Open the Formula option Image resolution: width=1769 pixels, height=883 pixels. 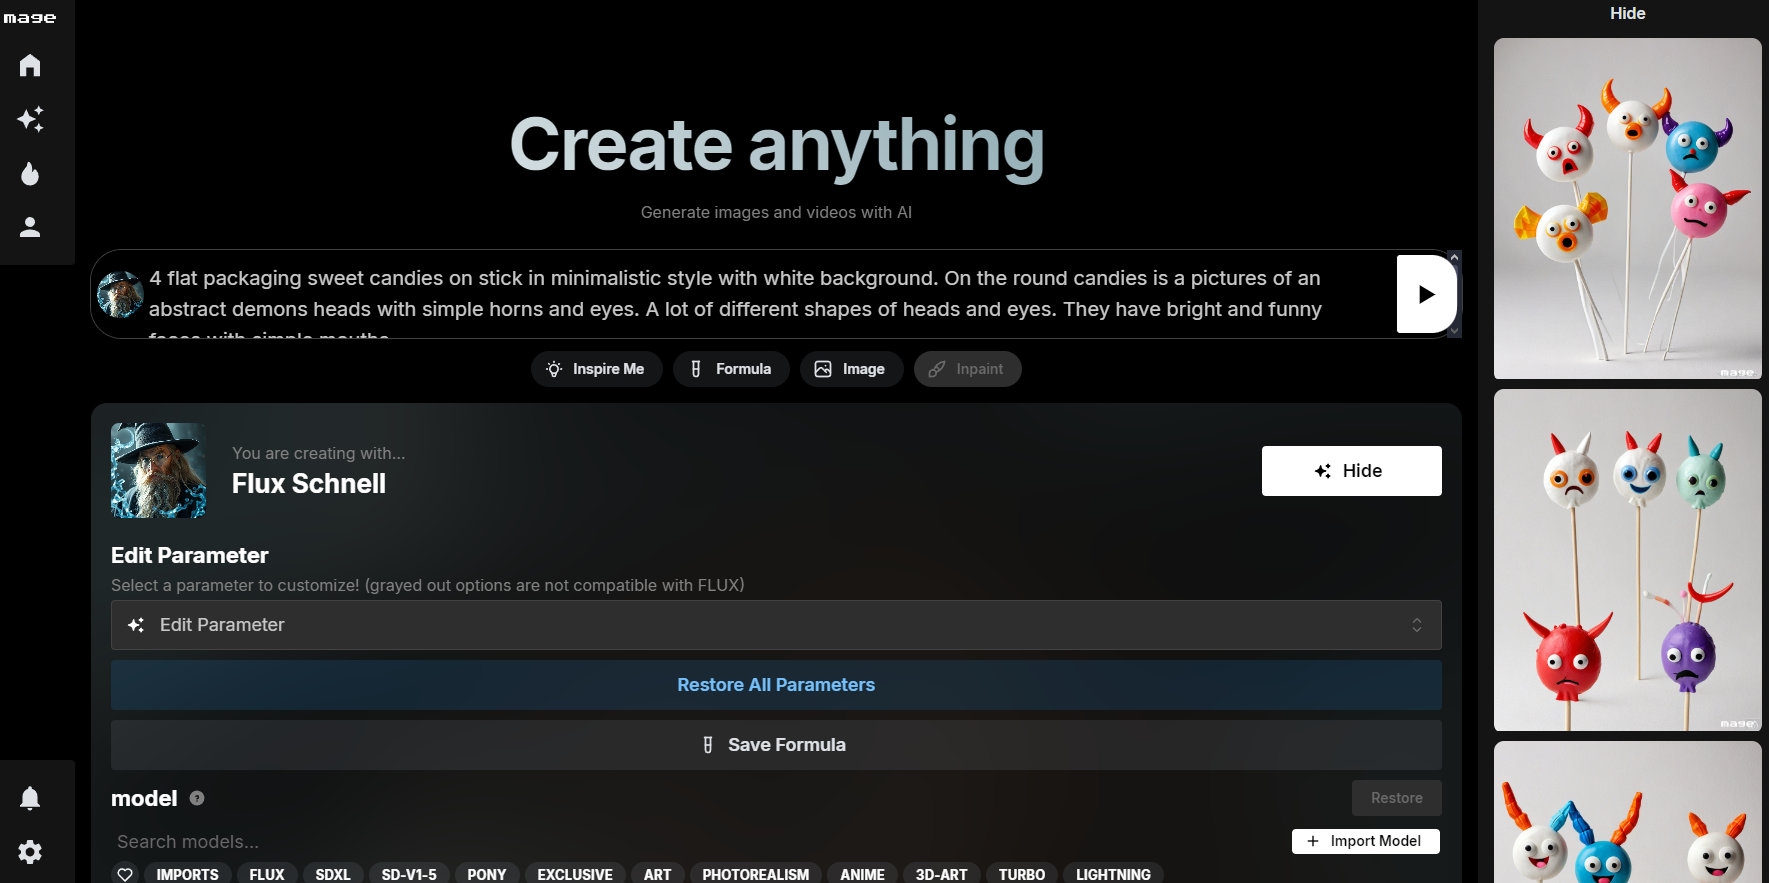pyautogui.click(x=731, y=369)
